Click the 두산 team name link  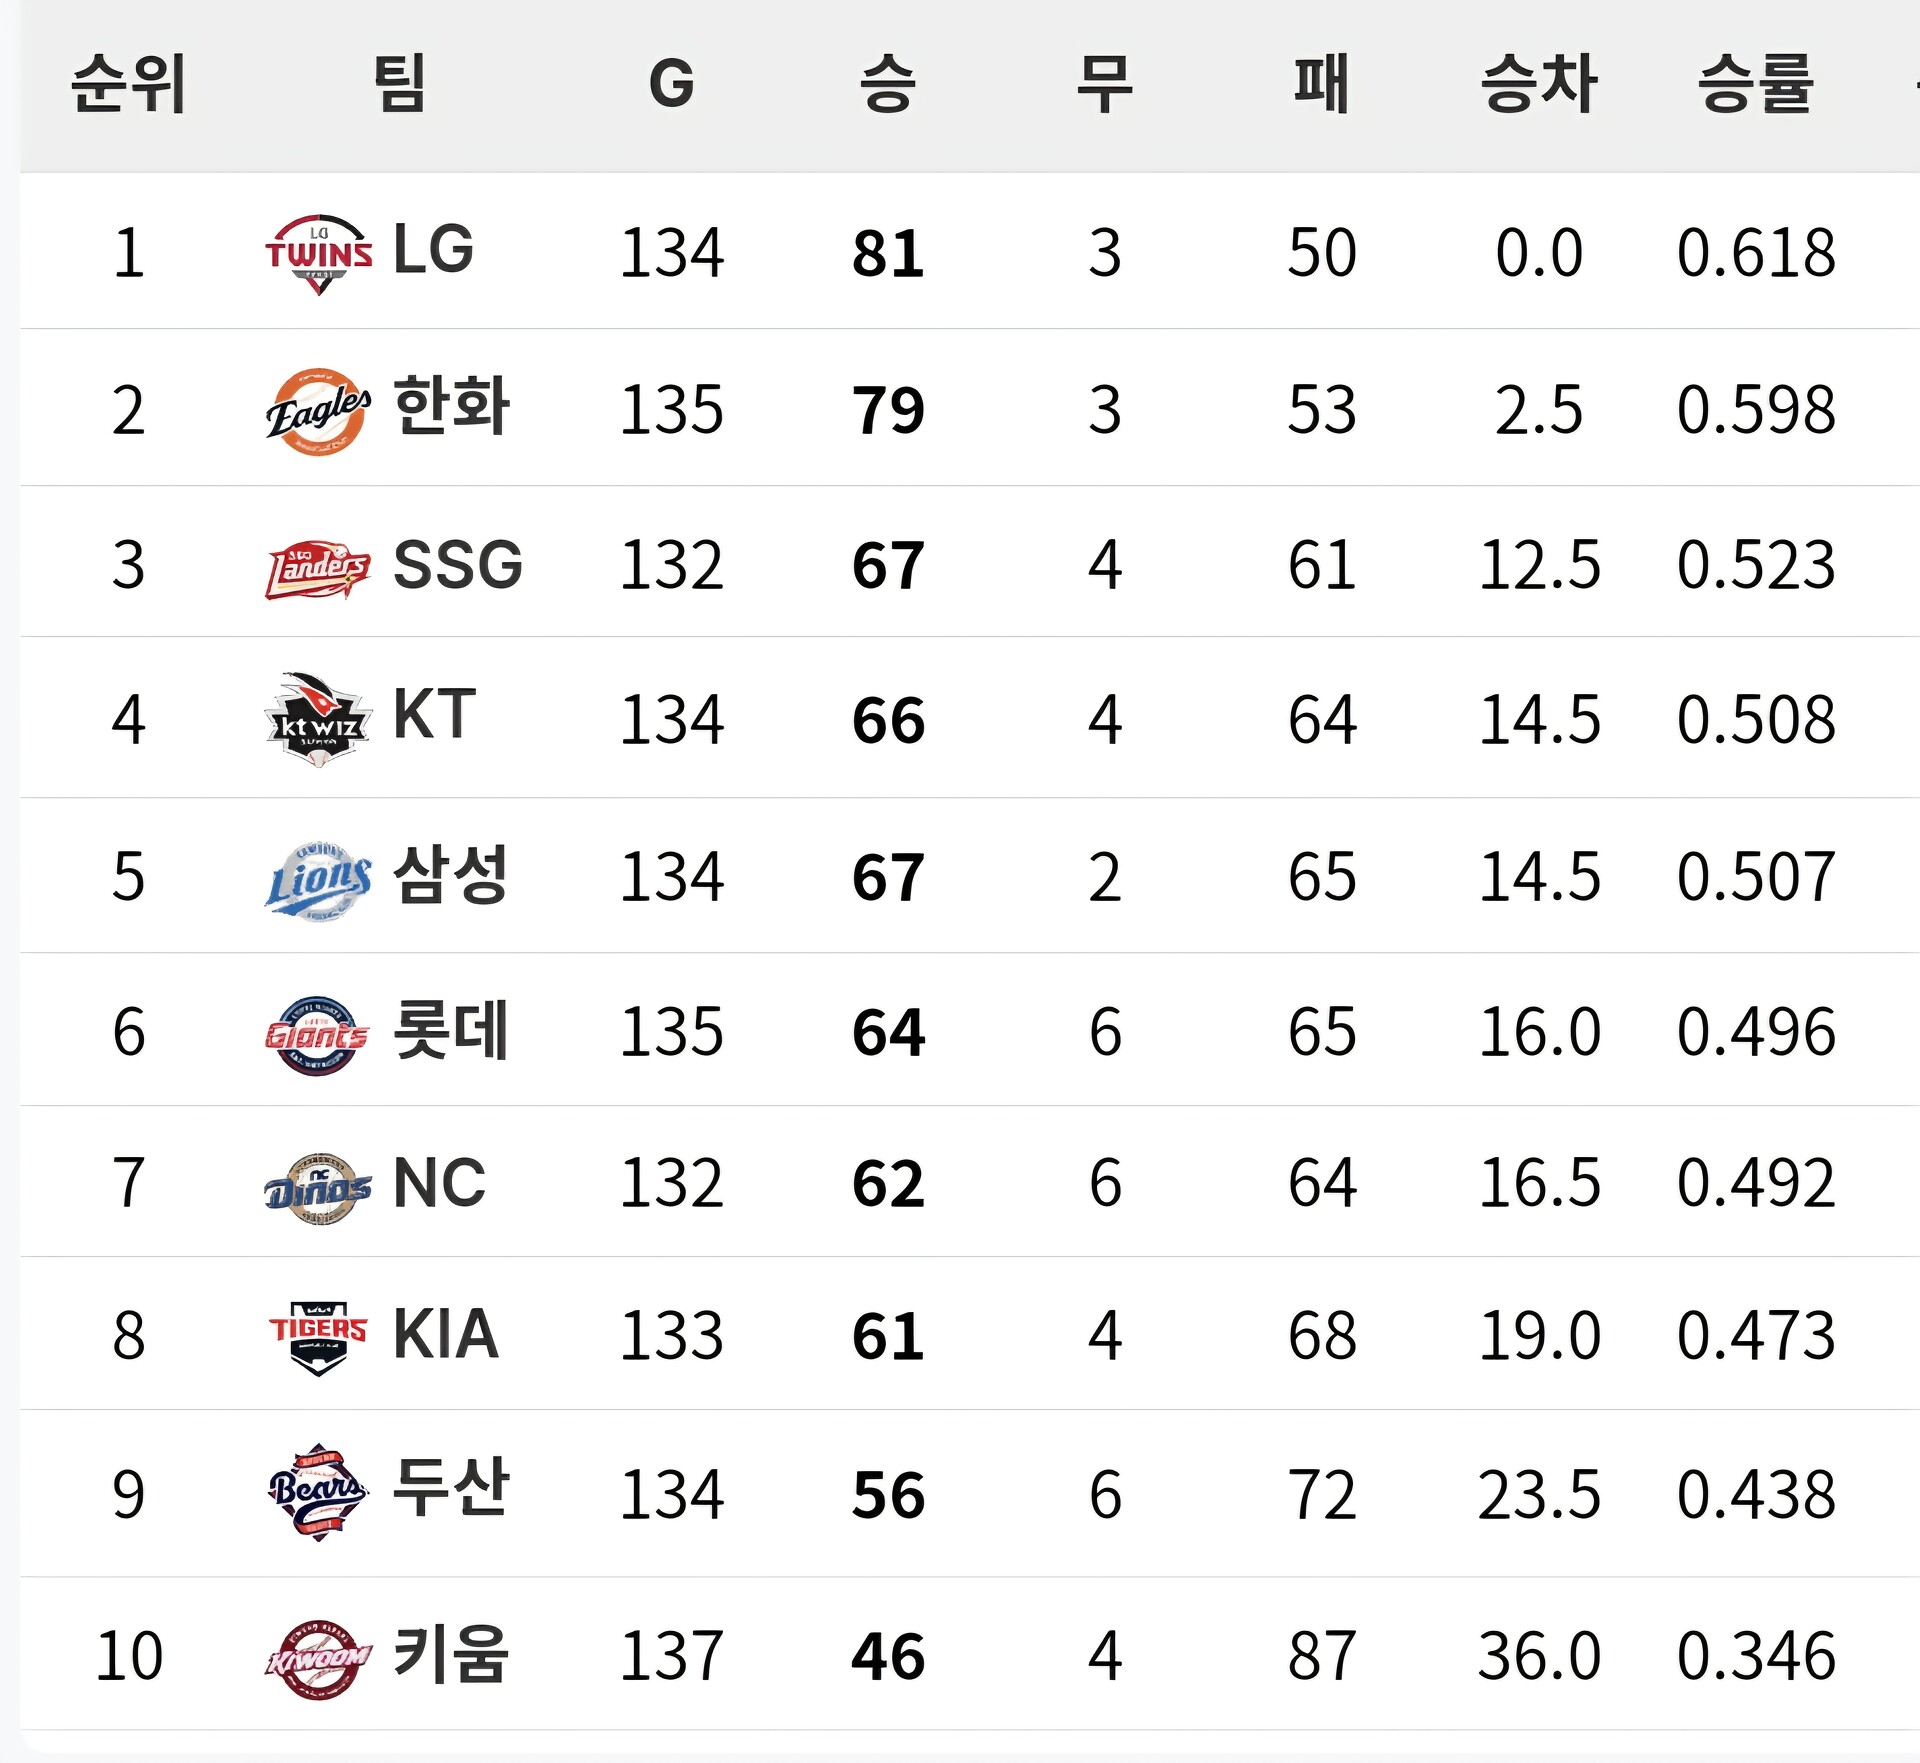451,1488
